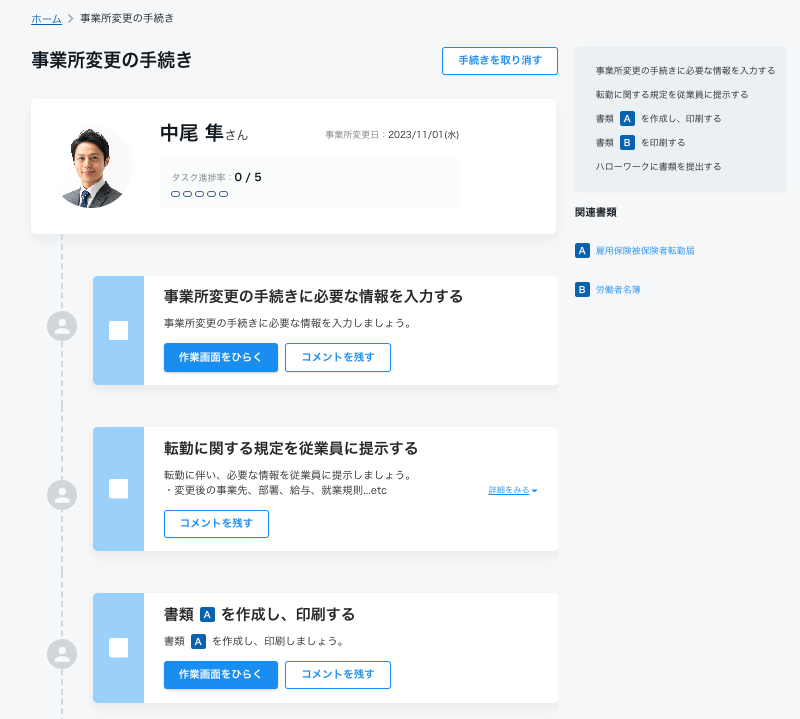Expand 詳細をみる on the 転勤 task
Viewport: 800px width, 719px height.
coord(513,490)
